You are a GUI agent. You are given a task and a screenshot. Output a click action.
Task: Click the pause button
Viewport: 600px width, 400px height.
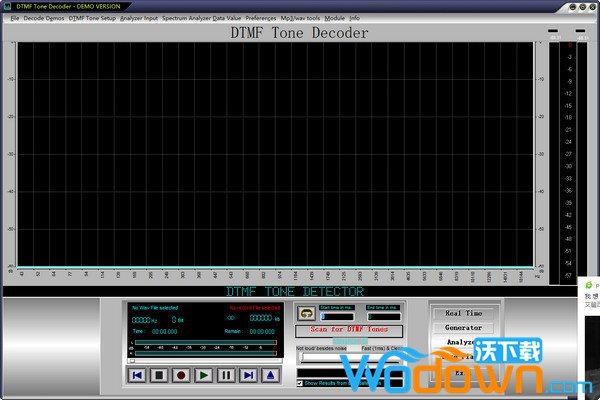click(x=226, y=375)
